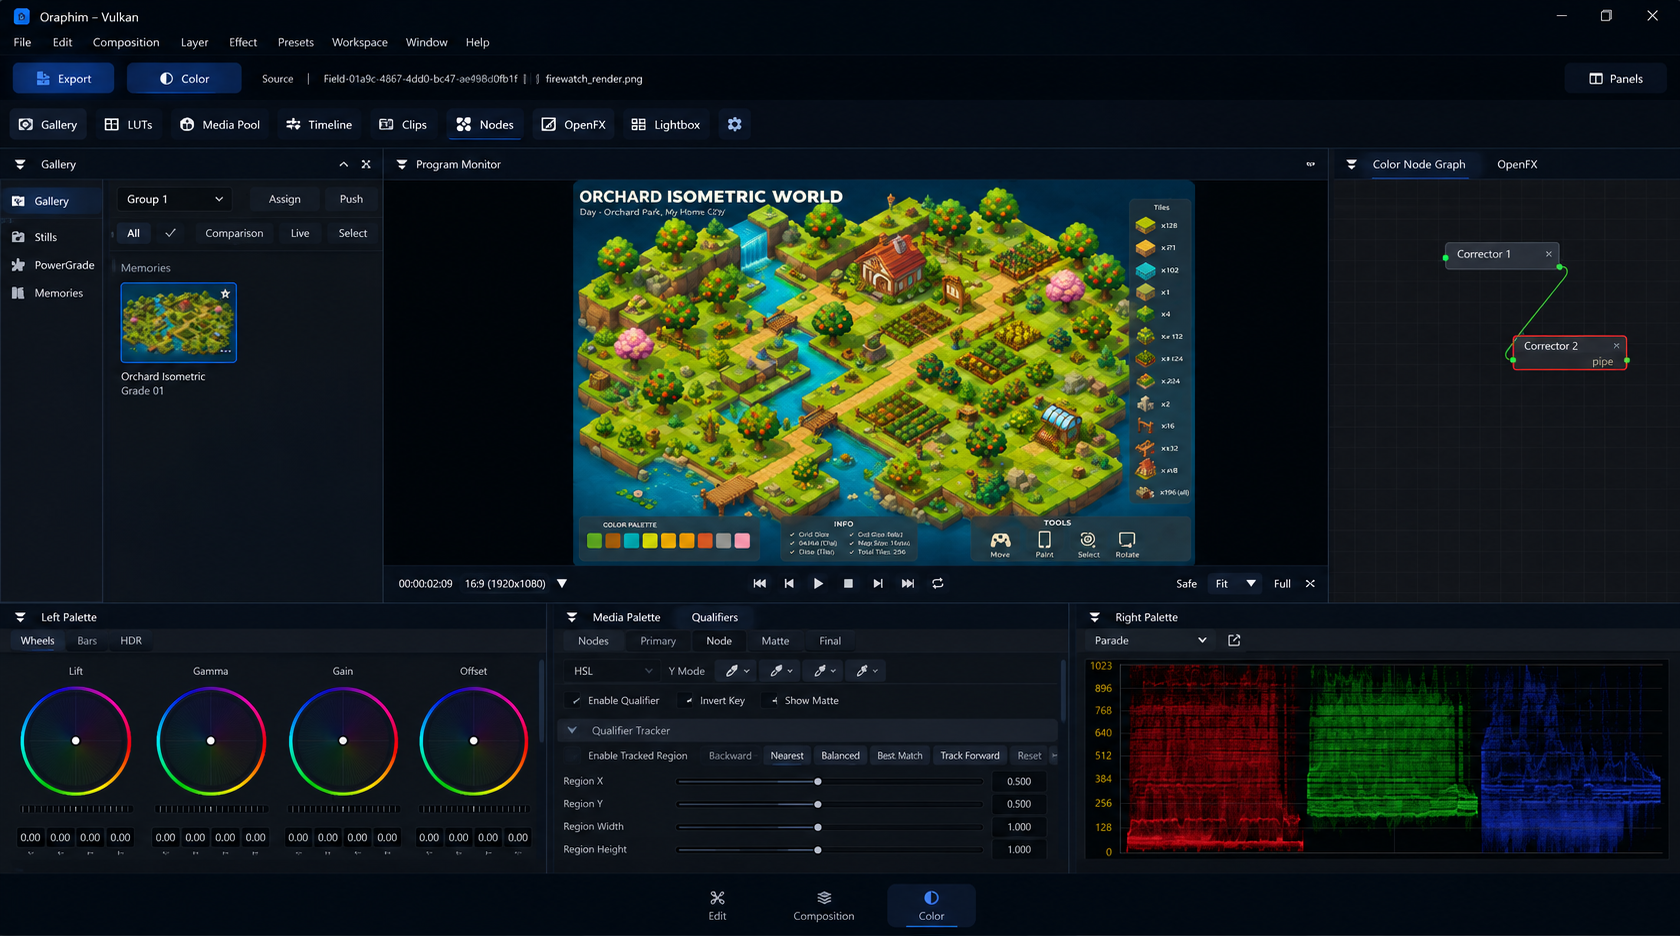
Task: Click the Export button
Action: pyautogui.click(x=63, y=79)
